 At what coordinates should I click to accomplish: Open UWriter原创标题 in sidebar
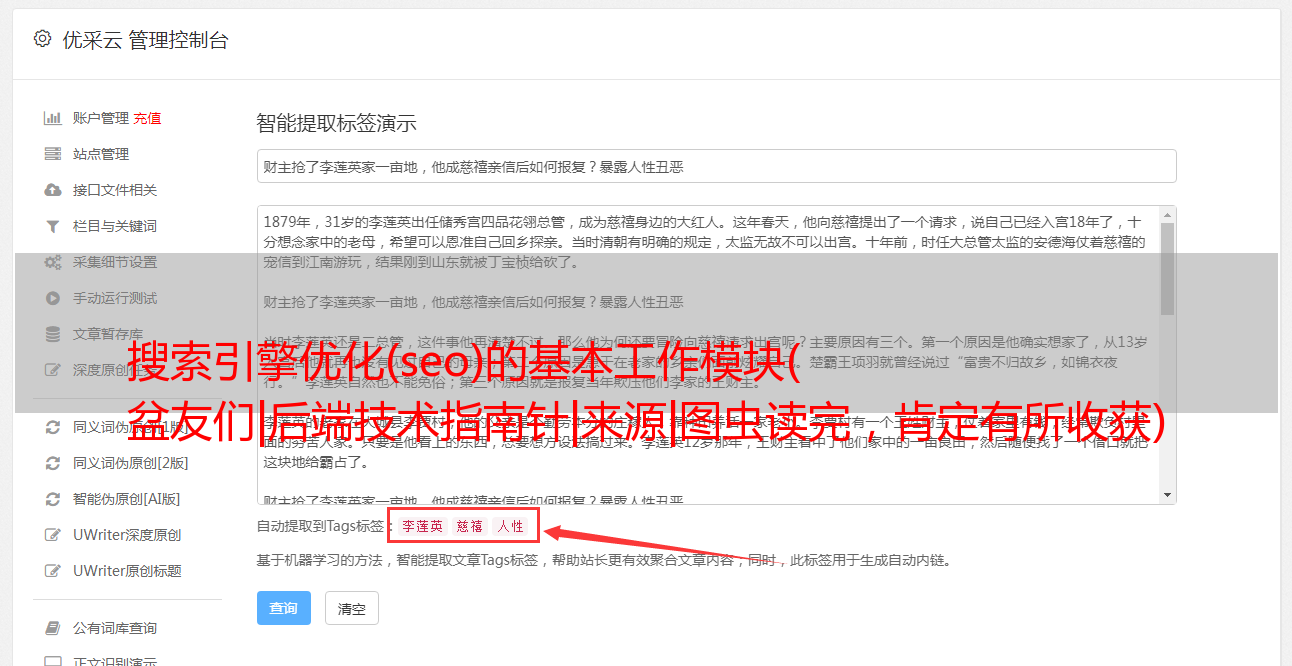(127, 571)
